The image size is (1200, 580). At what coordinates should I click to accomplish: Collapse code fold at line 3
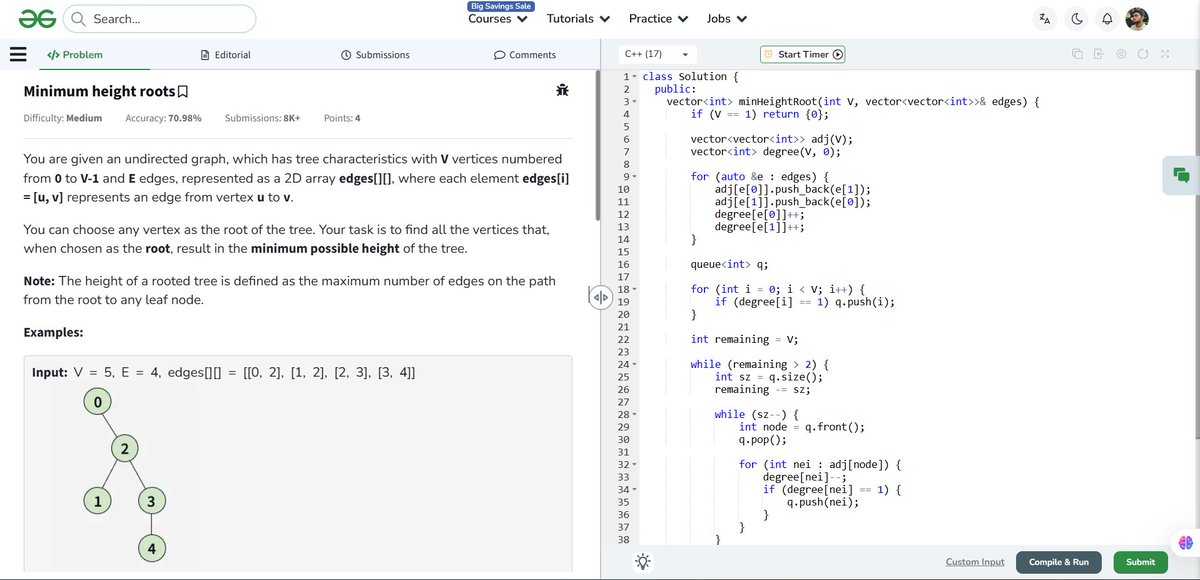tap(635, 102)
